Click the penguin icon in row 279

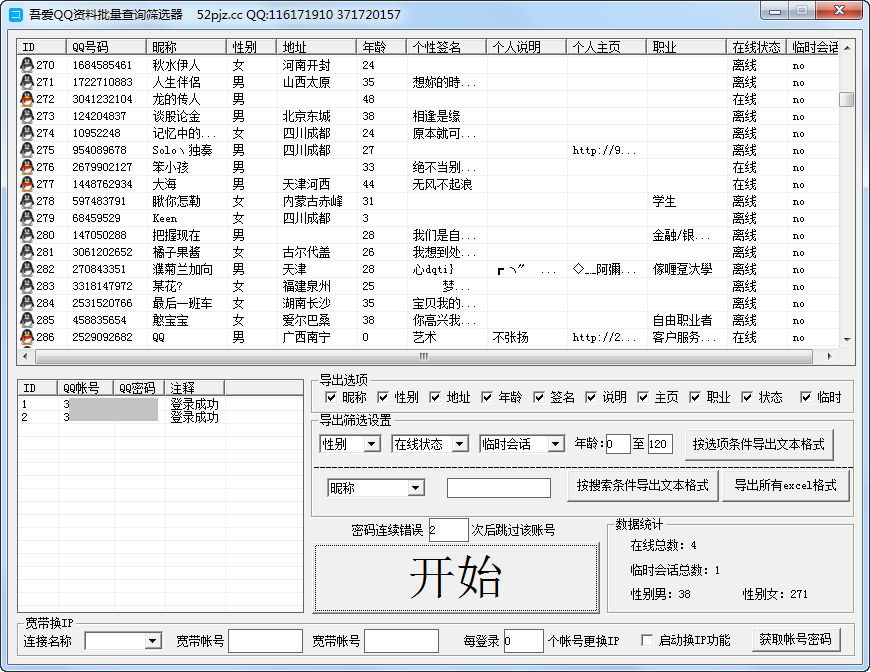[27, 218]
